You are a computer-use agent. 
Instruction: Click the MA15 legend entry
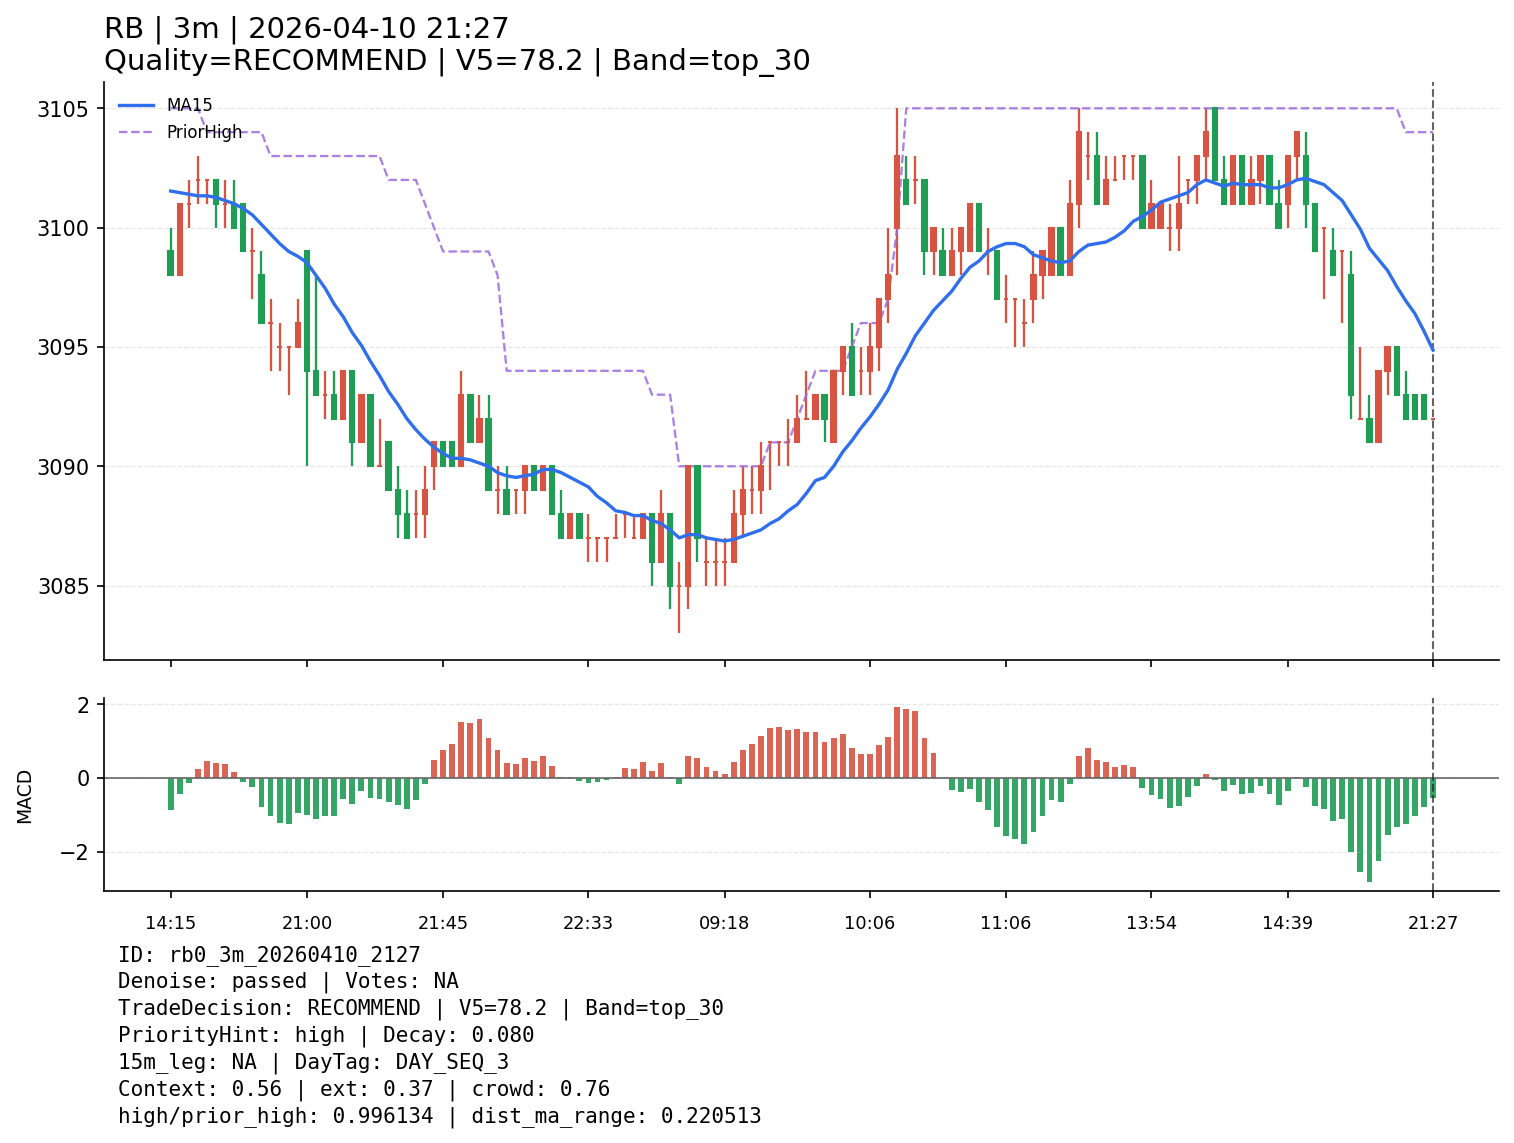pyautogui.click(x=189, y=105)
